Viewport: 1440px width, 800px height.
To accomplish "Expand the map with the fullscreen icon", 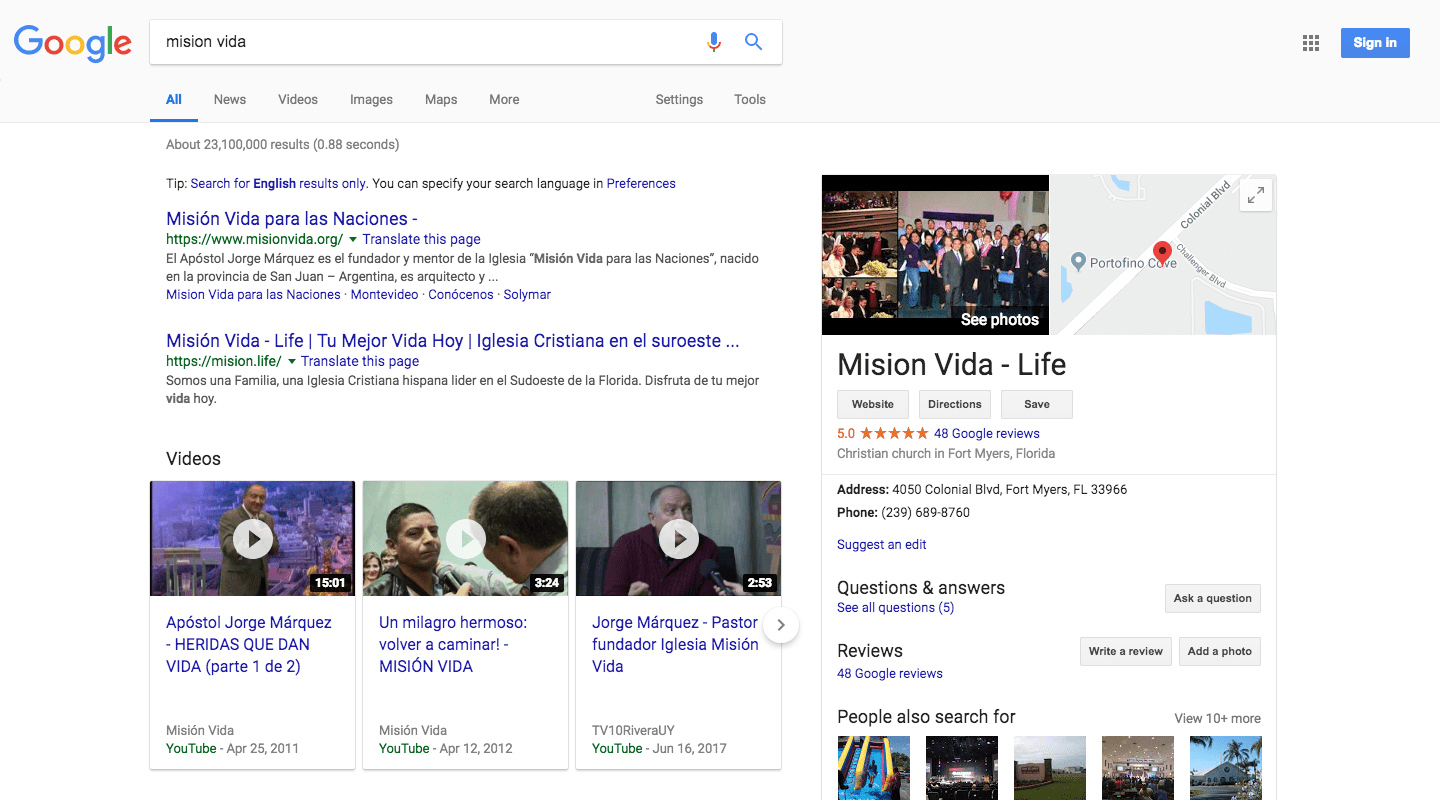I will pyautogui.click(x=1256, y=195).
